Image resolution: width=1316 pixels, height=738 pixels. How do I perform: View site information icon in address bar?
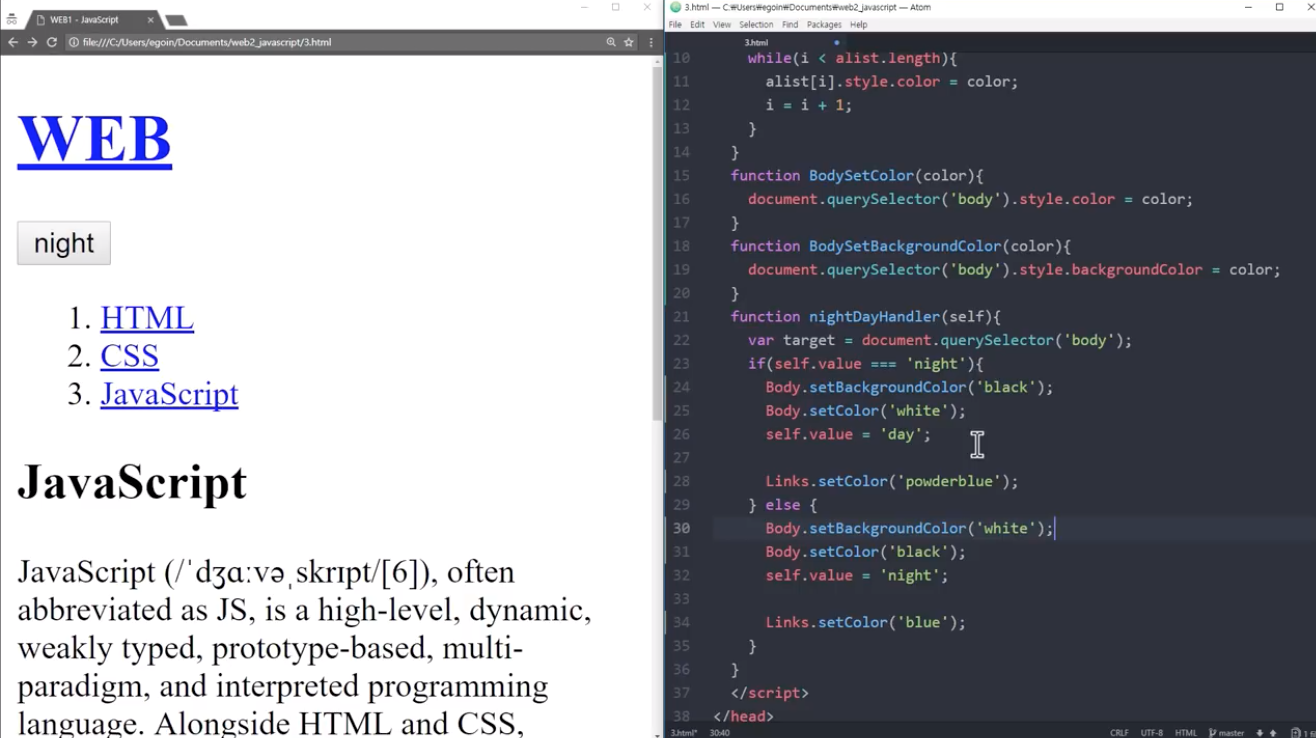(x=74, y=42)
